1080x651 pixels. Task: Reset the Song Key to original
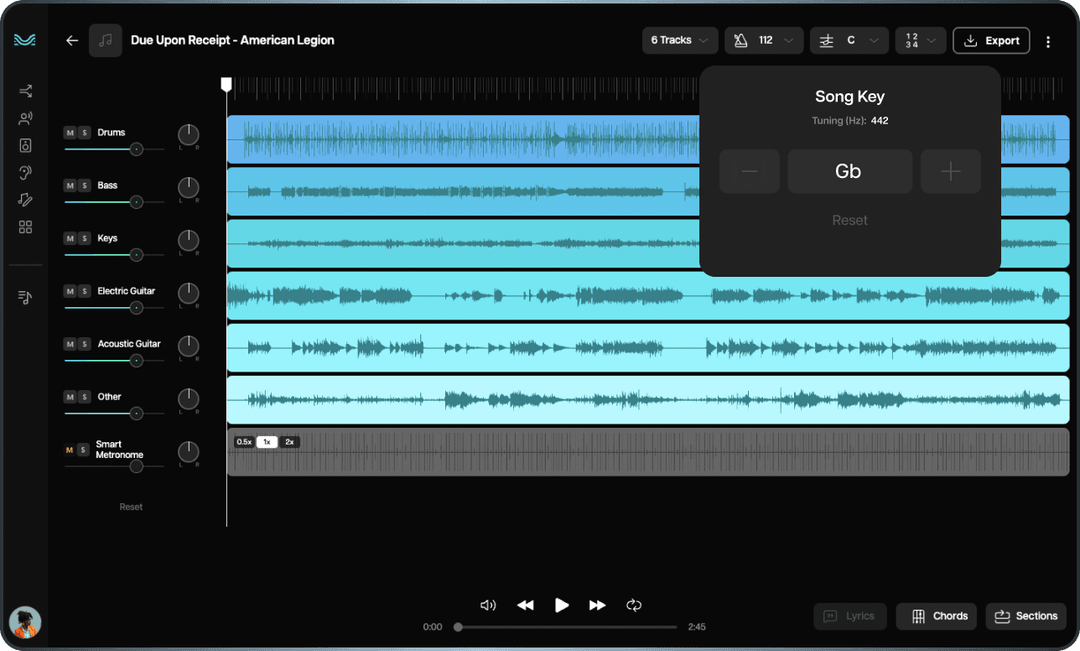point(849,220)
